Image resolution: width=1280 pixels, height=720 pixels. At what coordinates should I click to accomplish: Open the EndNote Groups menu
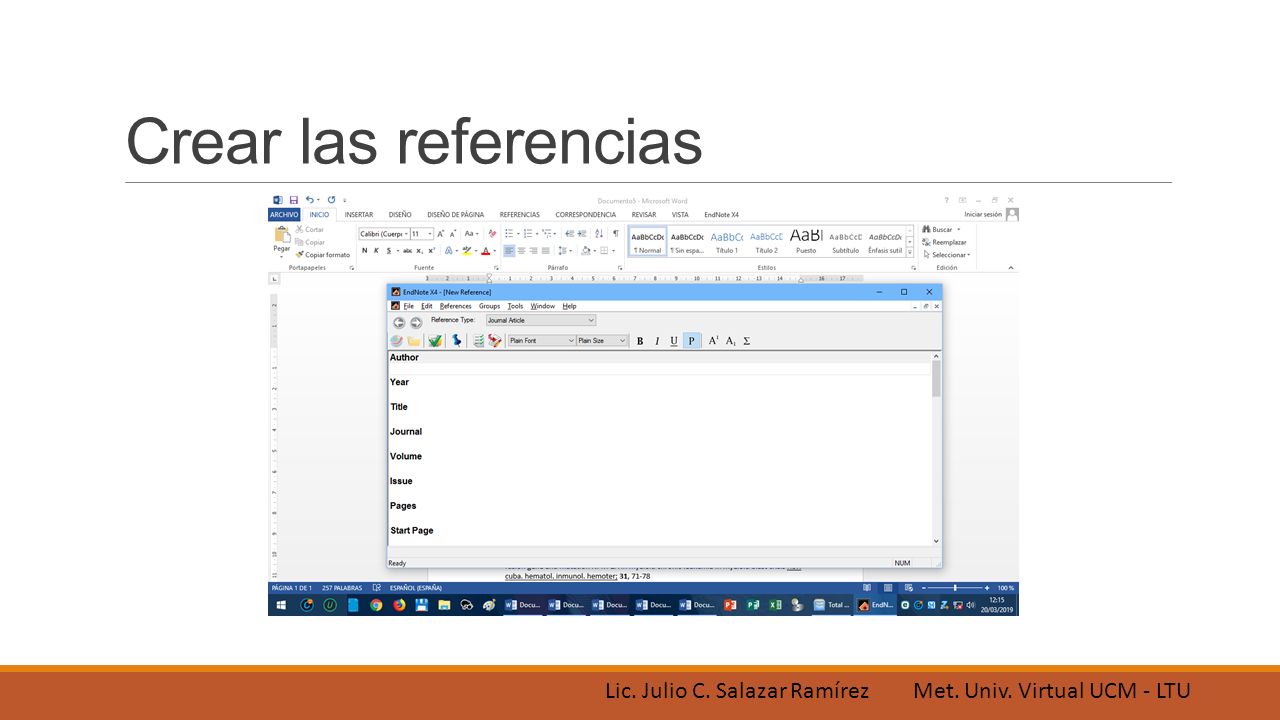point(489,306)
